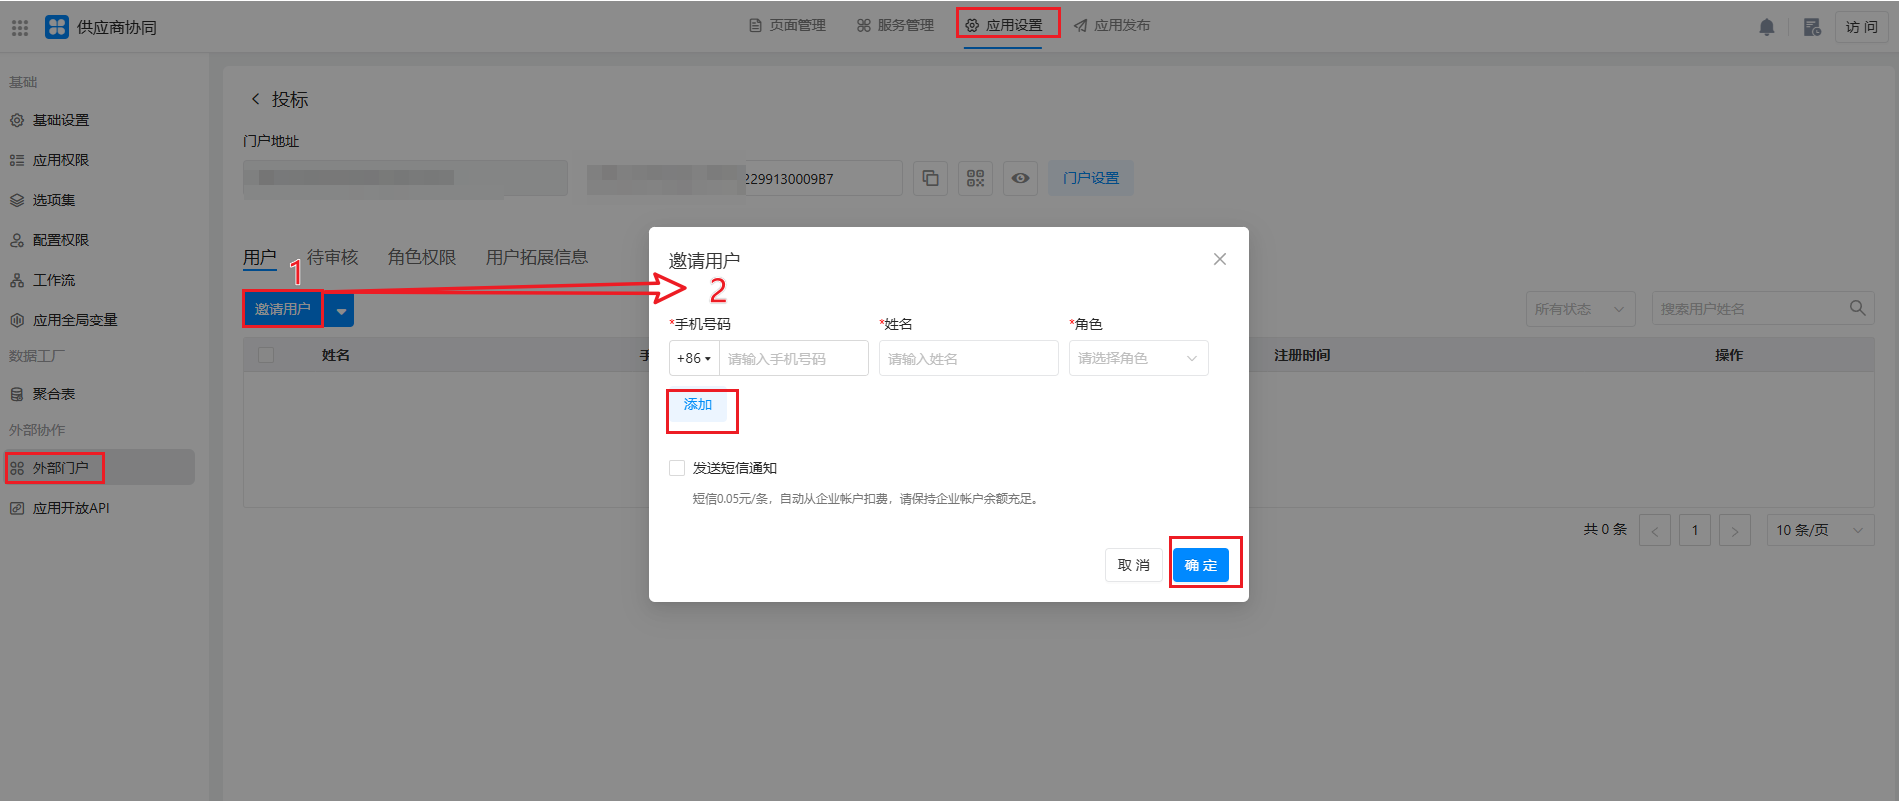Switch to the 待审核 tab
1899x801 pixels.
pyautogui.click(x=332, y=257)
